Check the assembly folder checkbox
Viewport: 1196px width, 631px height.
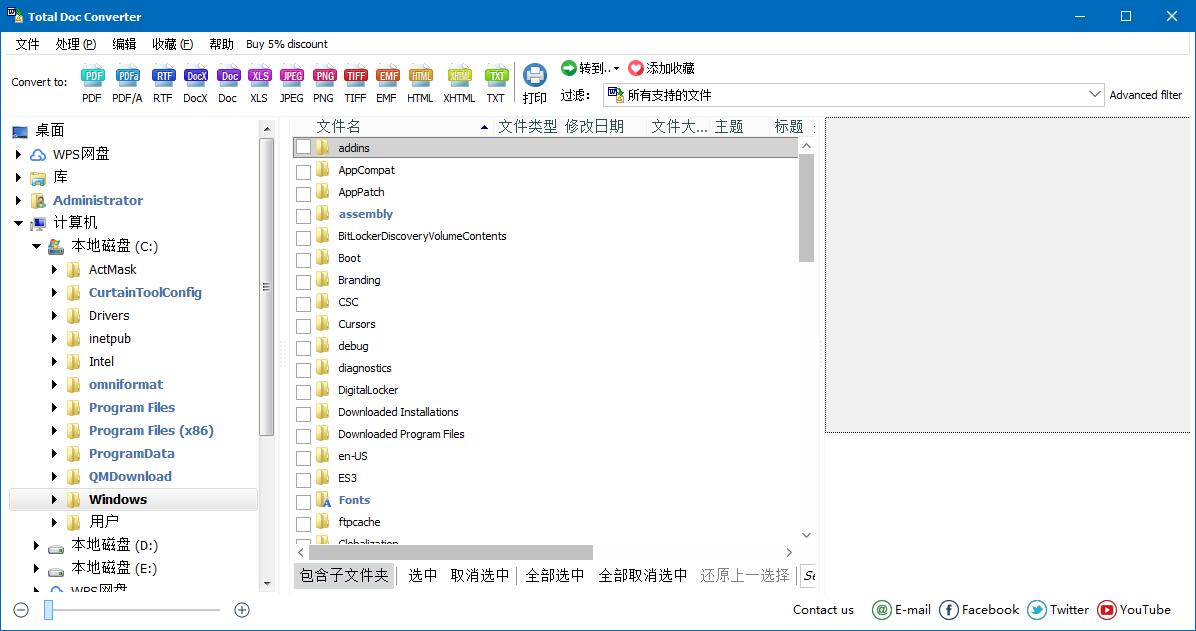point(304,216)
